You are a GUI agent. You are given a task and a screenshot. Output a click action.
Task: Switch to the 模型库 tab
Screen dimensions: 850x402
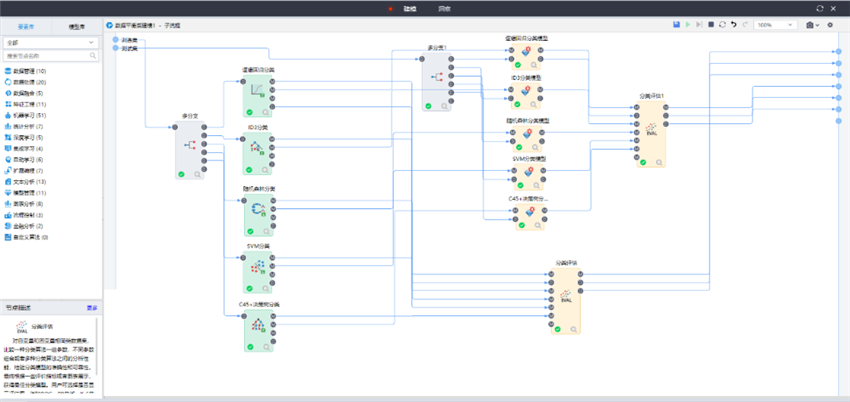pyautogui.click(x=76, y=26)
